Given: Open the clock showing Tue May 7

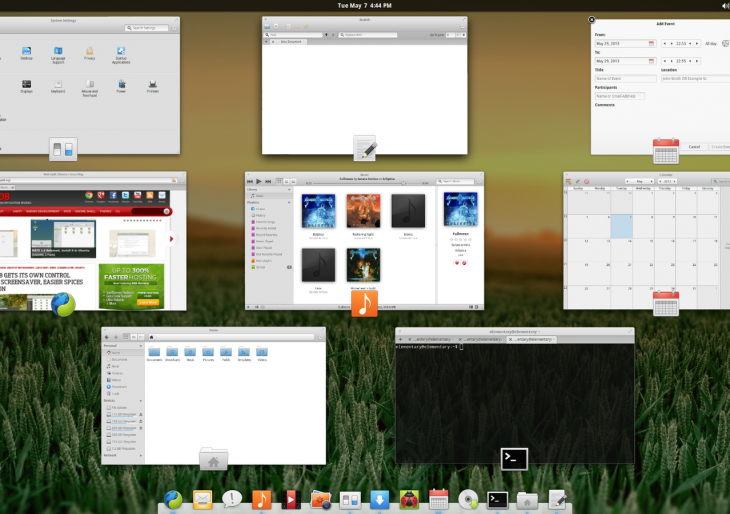Looking at the screenshot, I should (x=364, y=6).
